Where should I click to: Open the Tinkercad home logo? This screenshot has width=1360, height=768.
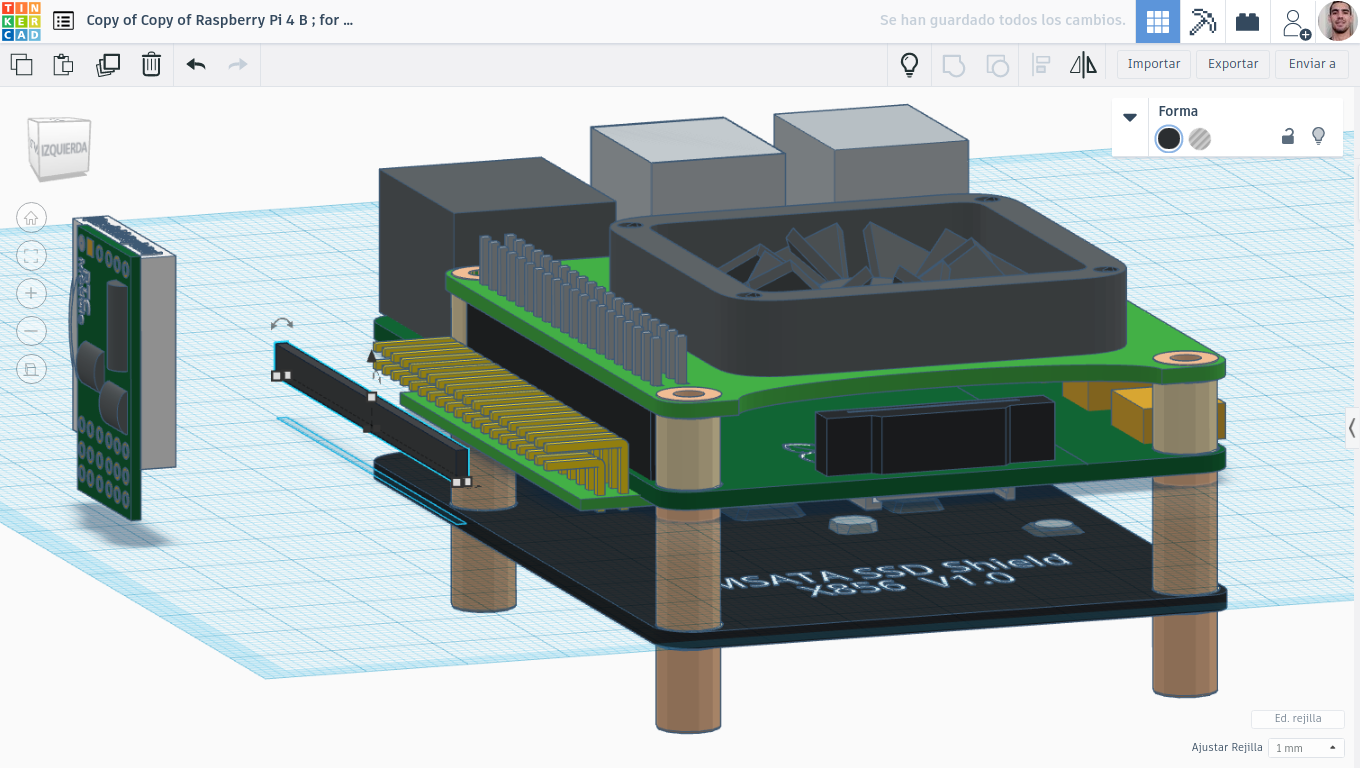click(21, 20)
